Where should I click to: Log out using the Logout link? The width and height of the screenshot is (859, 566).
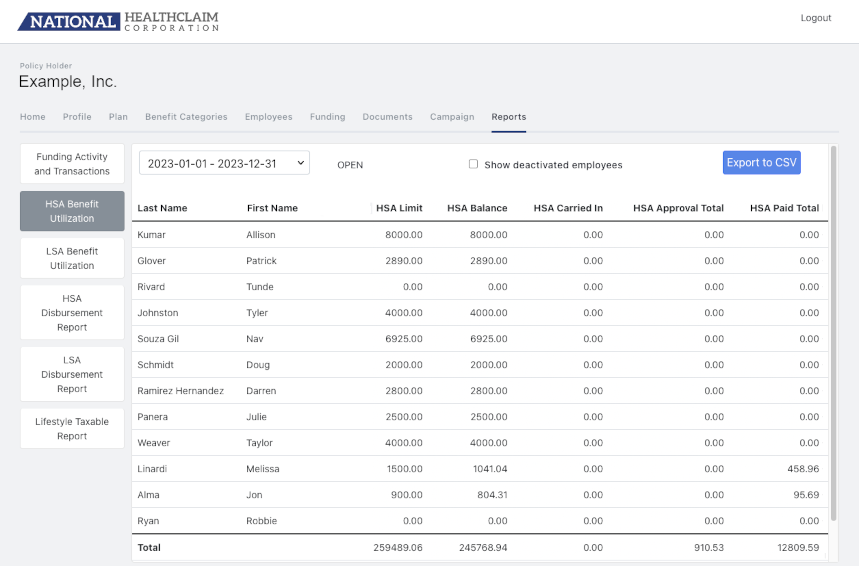(815, 18)
